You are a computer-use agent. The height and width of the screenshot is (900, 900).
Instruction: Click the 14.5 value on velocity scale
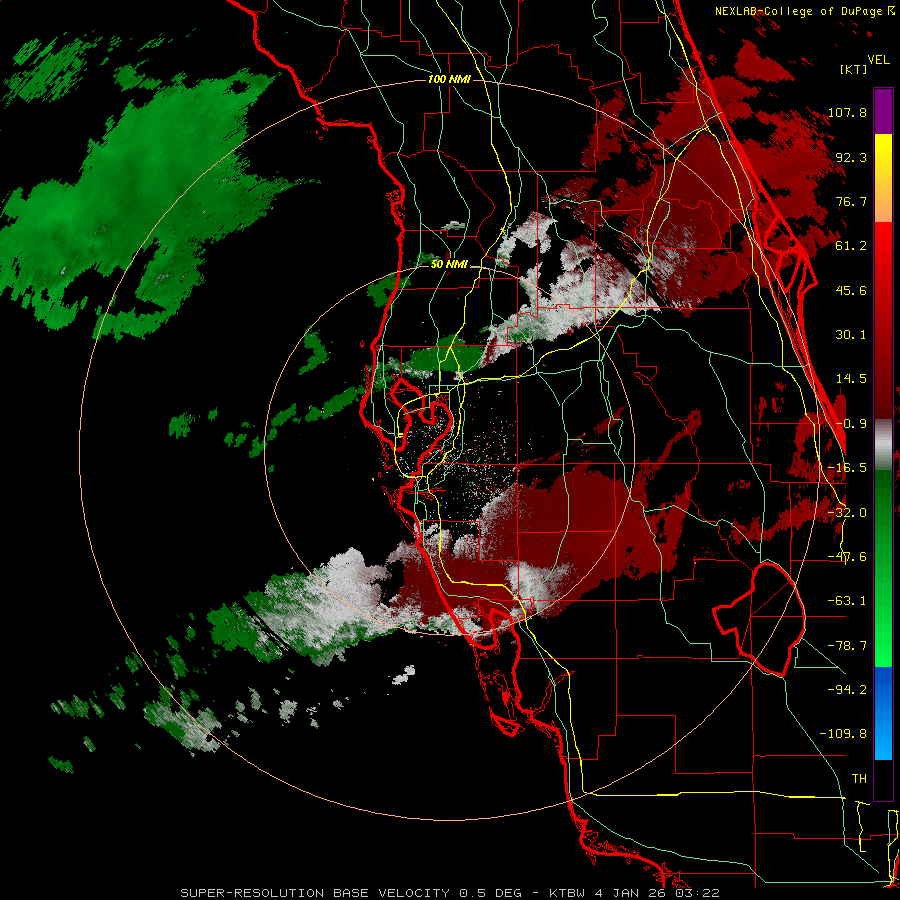click(851, 379)
